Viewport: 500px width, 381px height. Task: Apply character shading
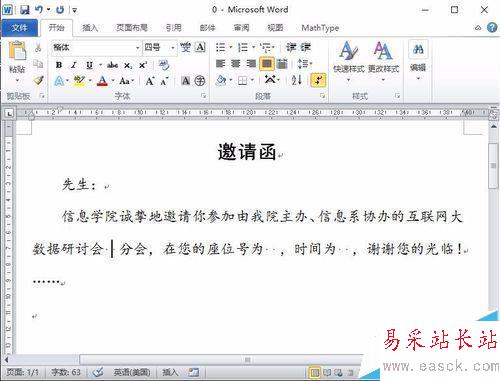tap(186, 81)
